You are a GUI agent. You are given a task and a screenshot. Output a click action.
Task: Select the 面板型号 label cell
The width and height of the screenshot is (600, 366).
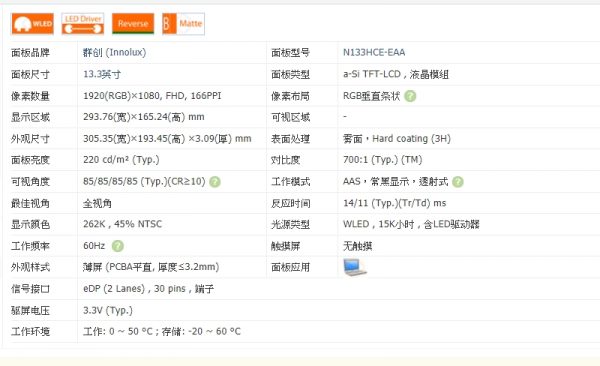tap(290, 52)
